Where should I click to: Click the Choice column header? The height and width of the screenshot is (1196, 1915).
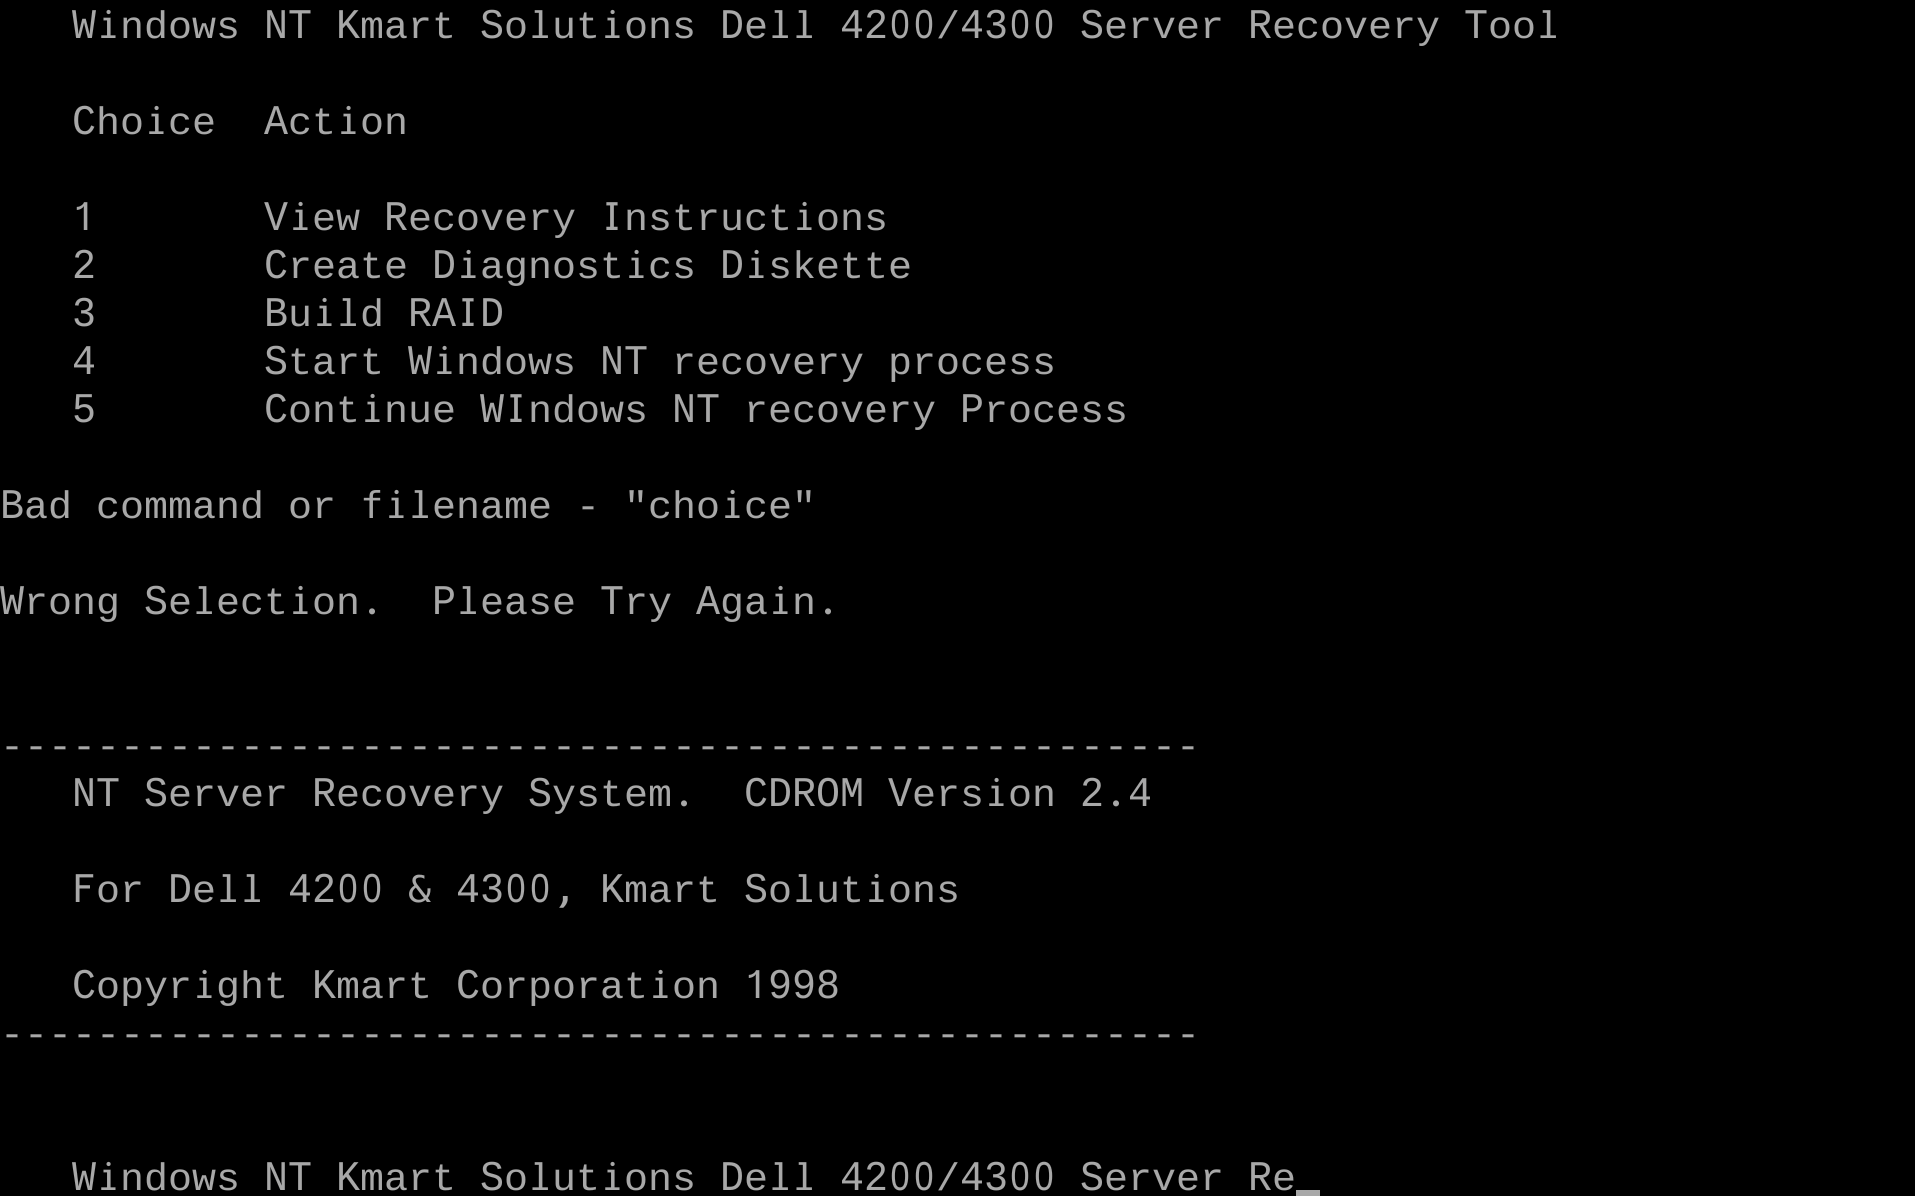(x=143, y=122)
